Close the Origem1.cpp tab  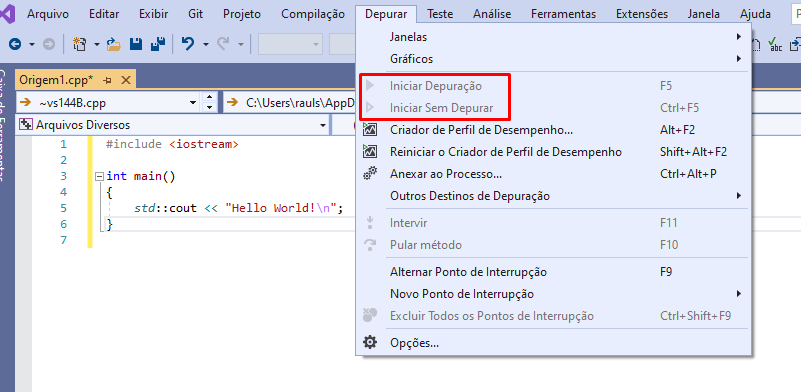[x=126, y=80]
